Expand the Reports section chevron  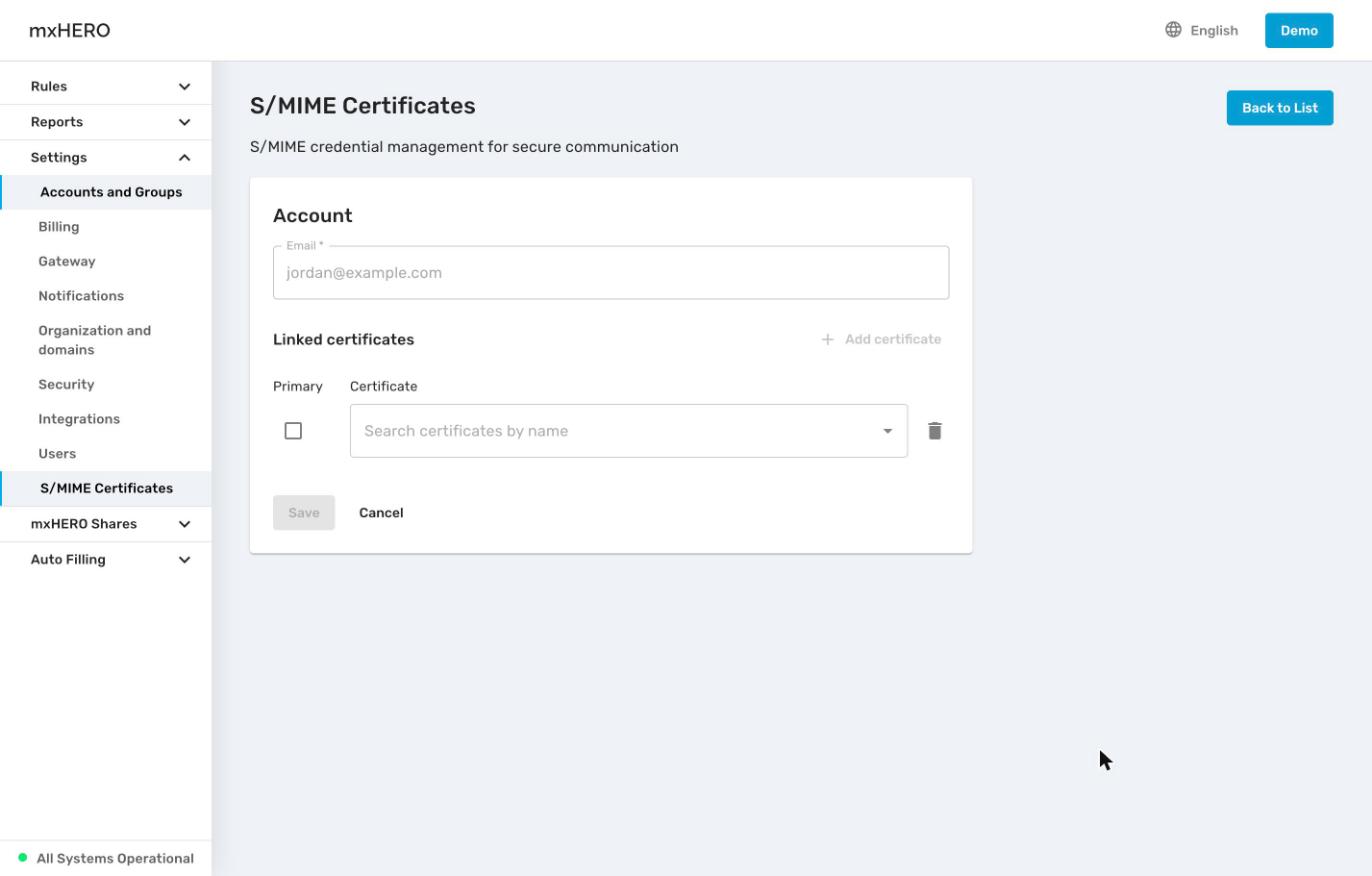tap(184, 122)
